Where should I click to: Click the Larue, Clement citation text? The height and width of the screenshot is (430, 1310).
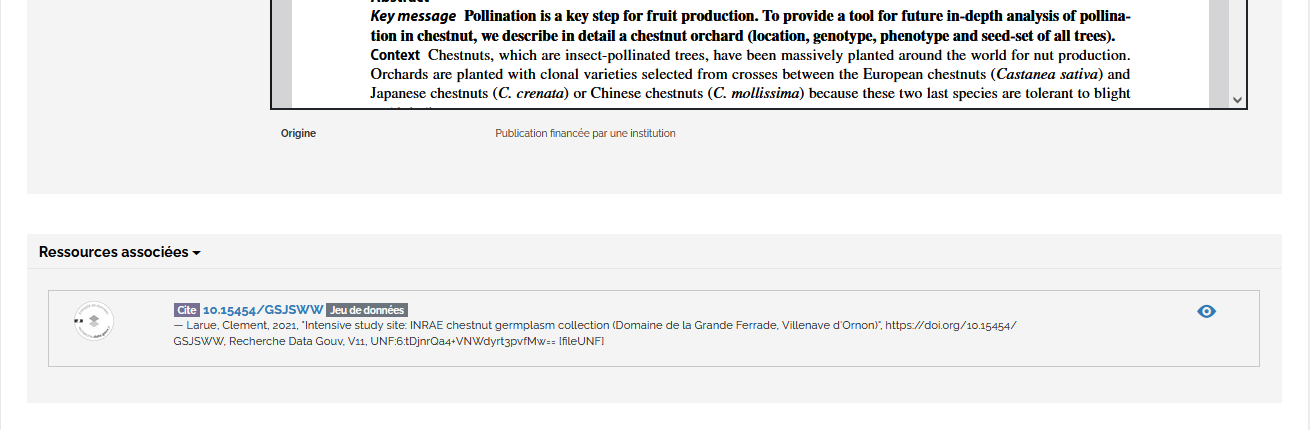tap(217, 326)
